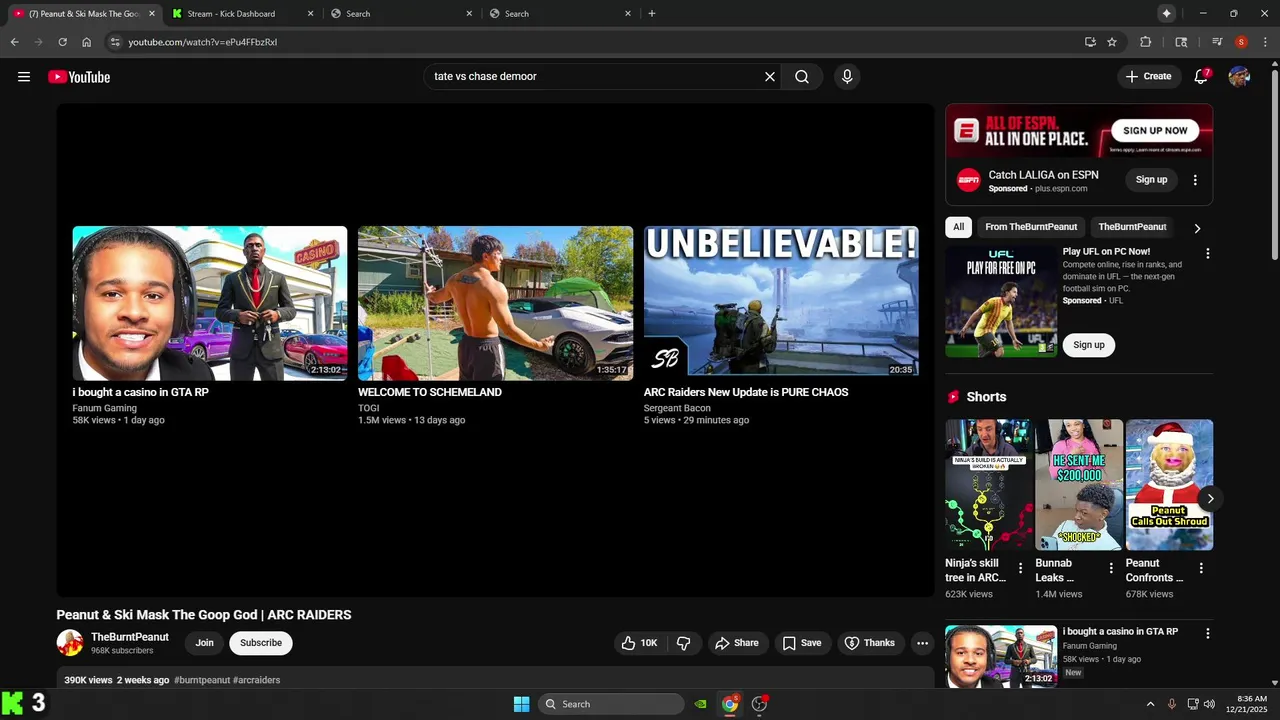This screenshot has height=720, width=1280.
Task: Join TheBurntPeanut channel membership
Action: click(204, 643)
